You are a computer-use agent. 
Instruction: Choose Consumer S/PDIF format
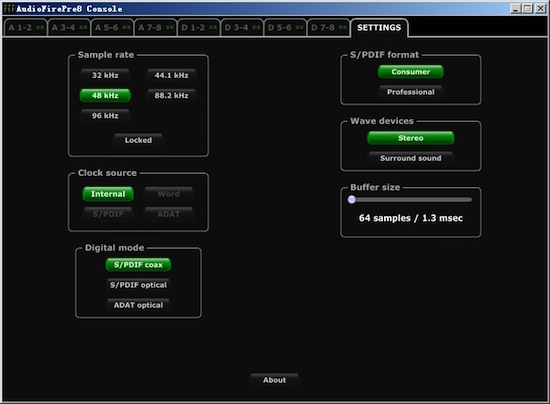click(411, 72)
